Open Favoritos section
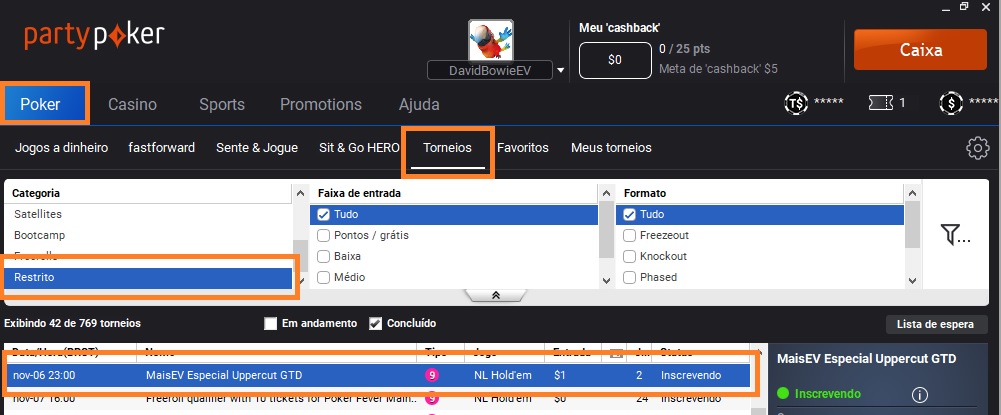 tap(522, 147)
